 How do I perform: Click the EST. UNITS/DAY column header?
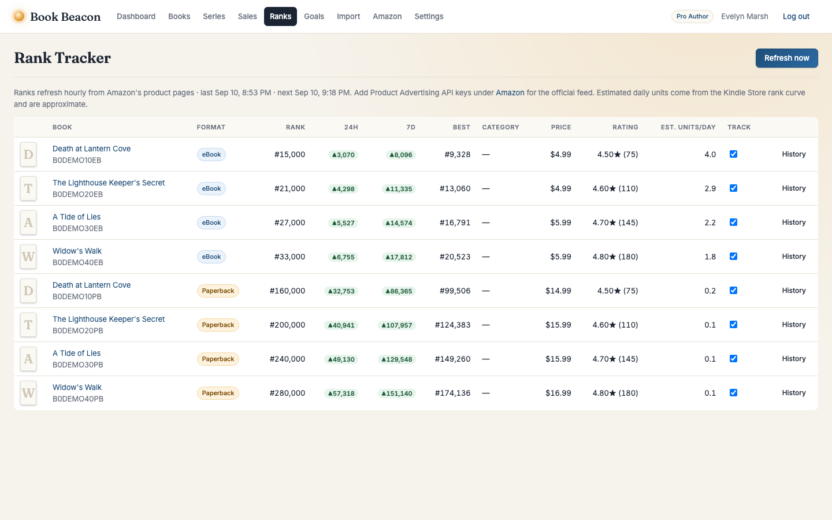coord(688,127)
